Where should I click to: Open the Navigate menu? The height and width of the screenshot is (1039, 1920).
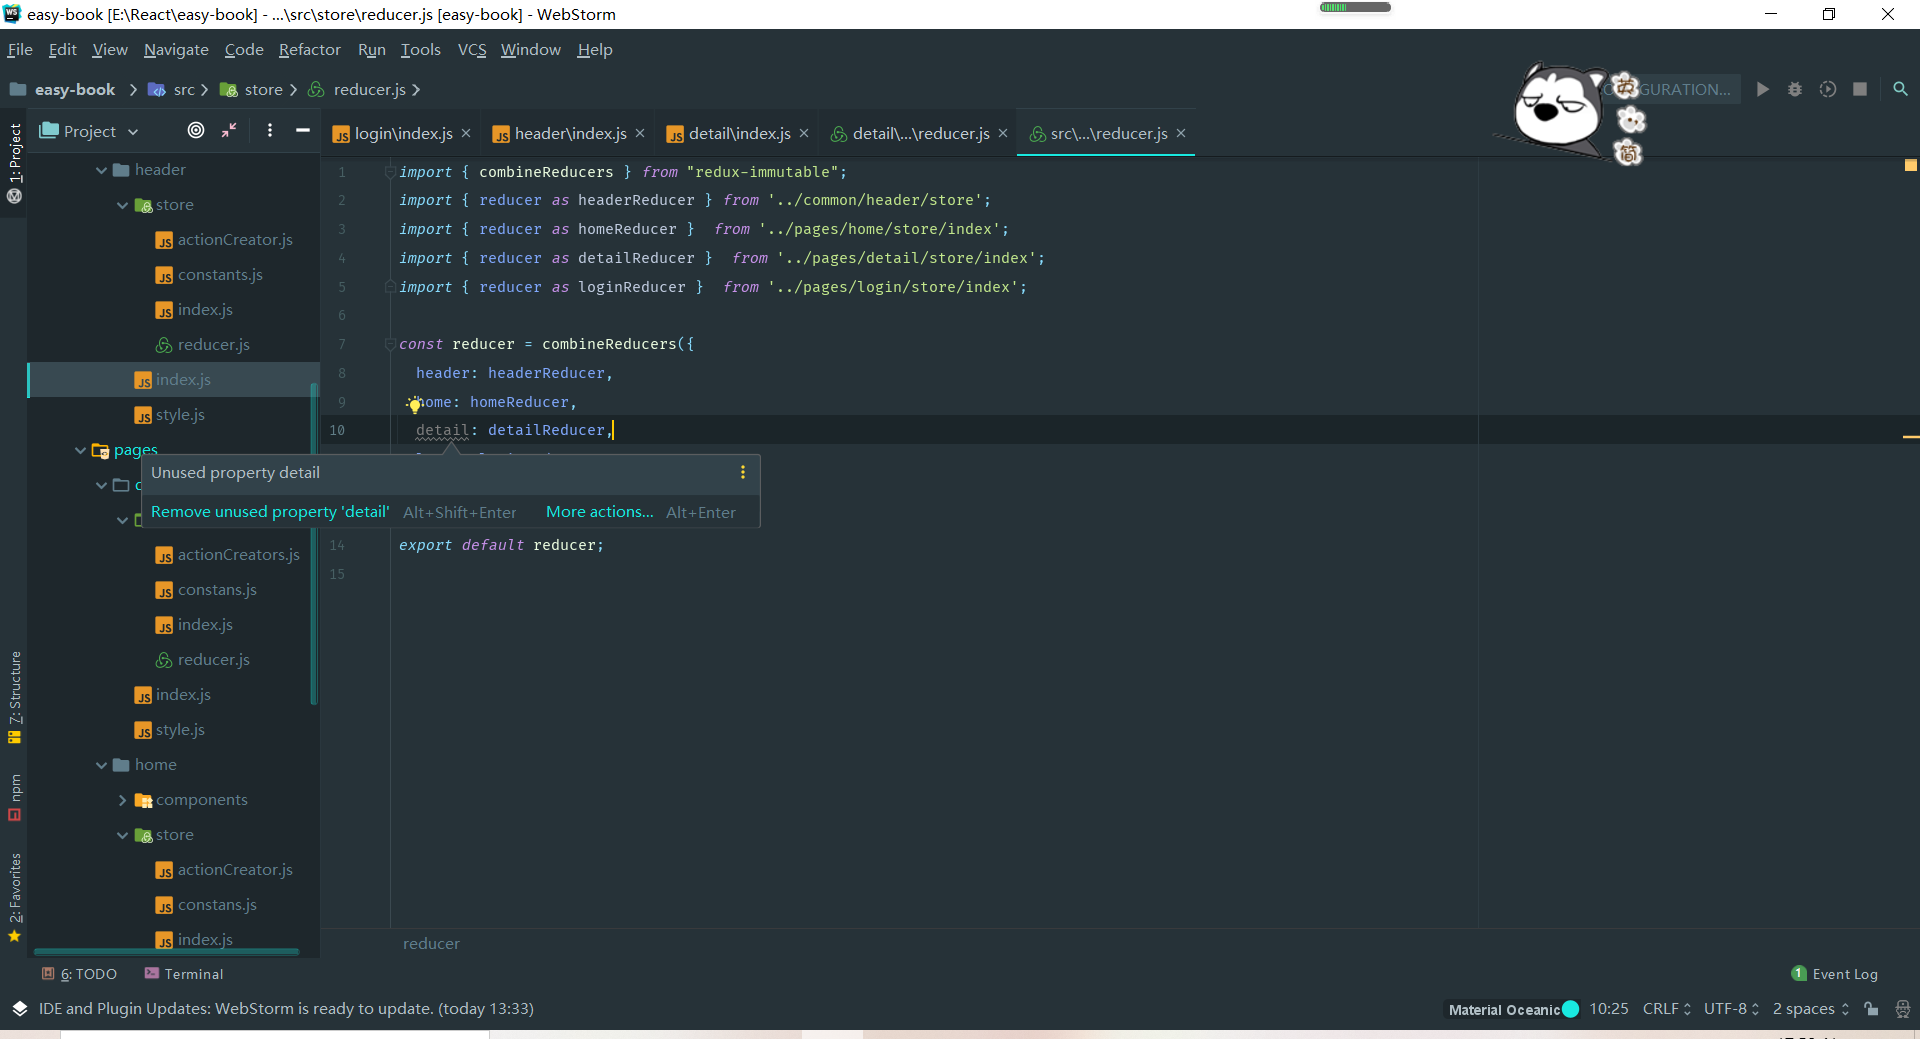point(176,49)
